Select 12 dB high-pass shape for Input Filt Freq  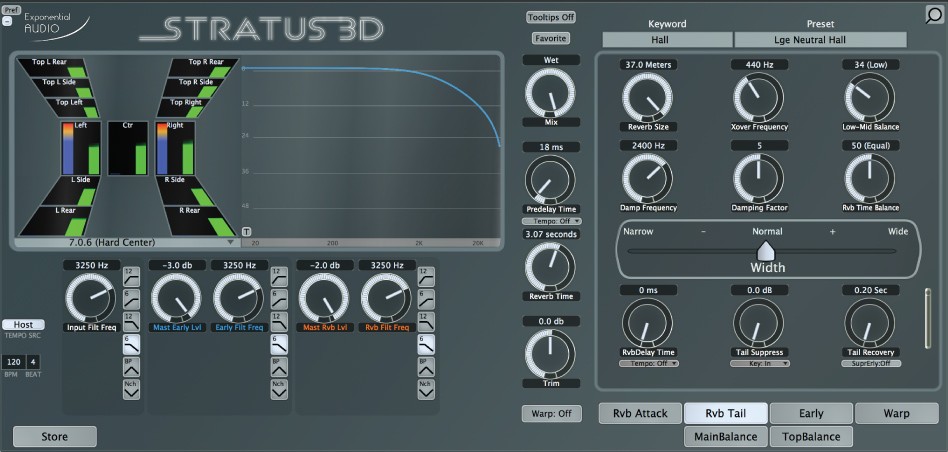coord(131,277)
